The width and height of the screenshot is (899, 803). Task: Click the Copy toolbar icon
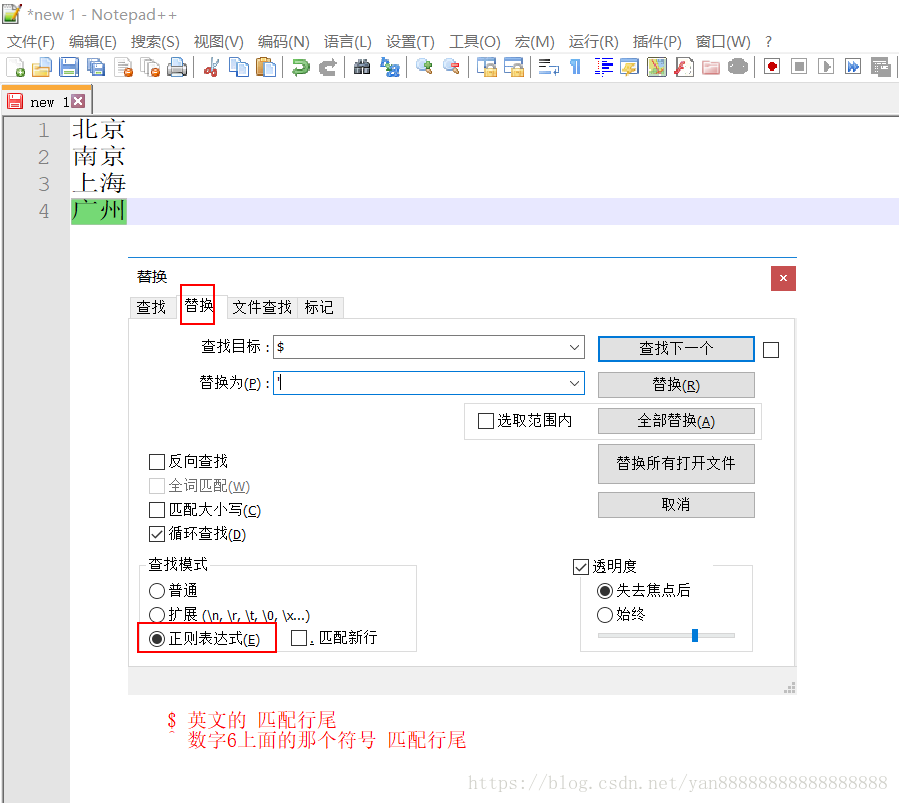239,68
